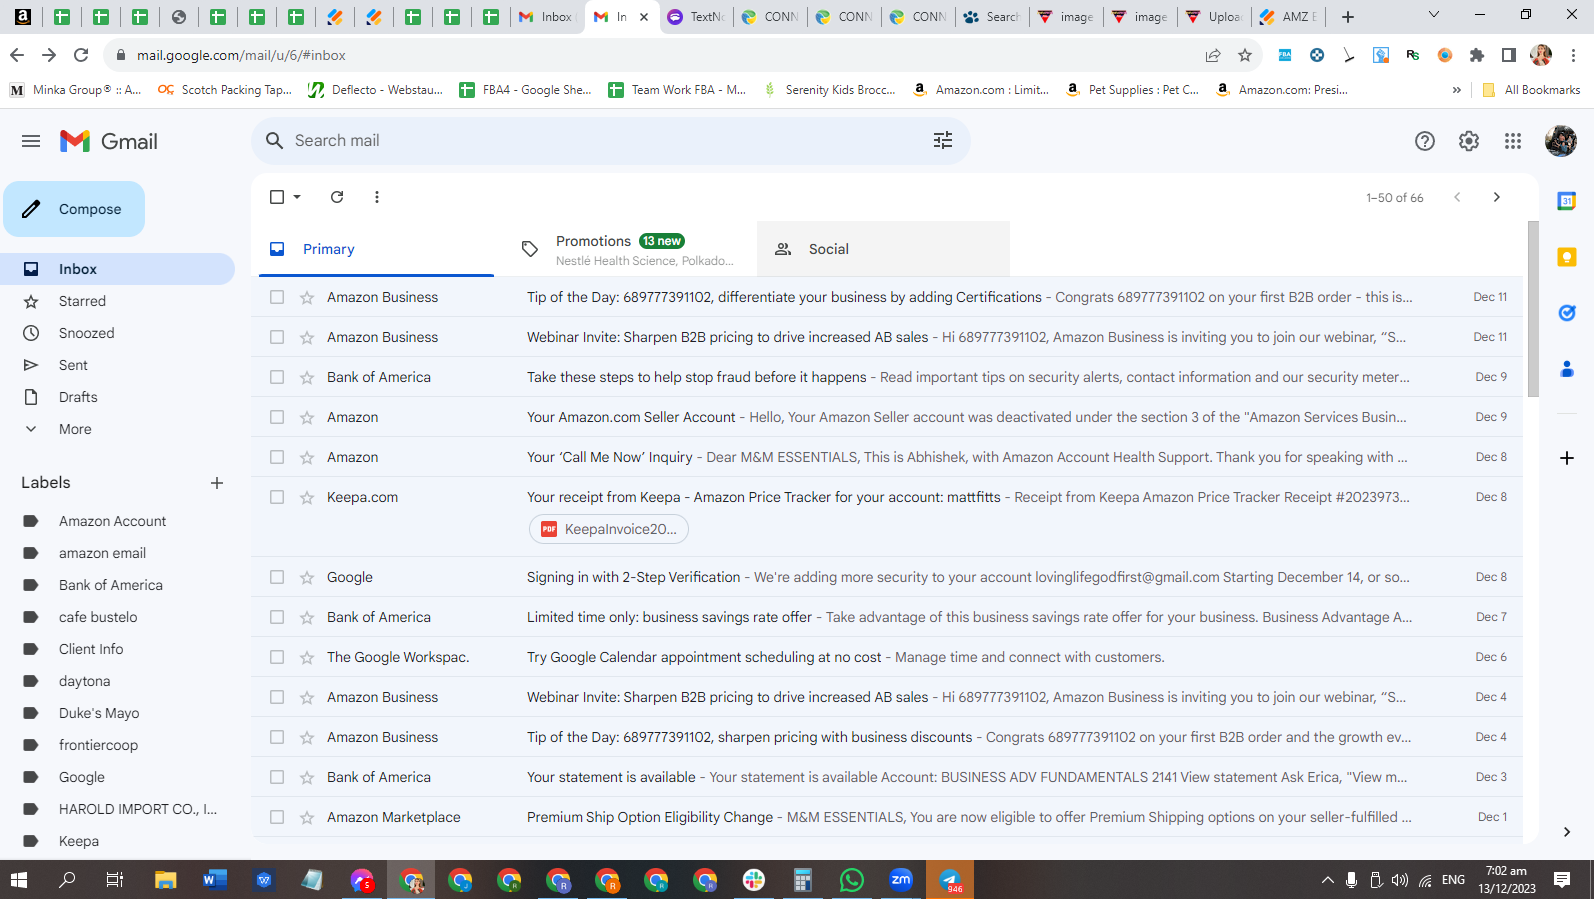Create new label plus icon

217,483
